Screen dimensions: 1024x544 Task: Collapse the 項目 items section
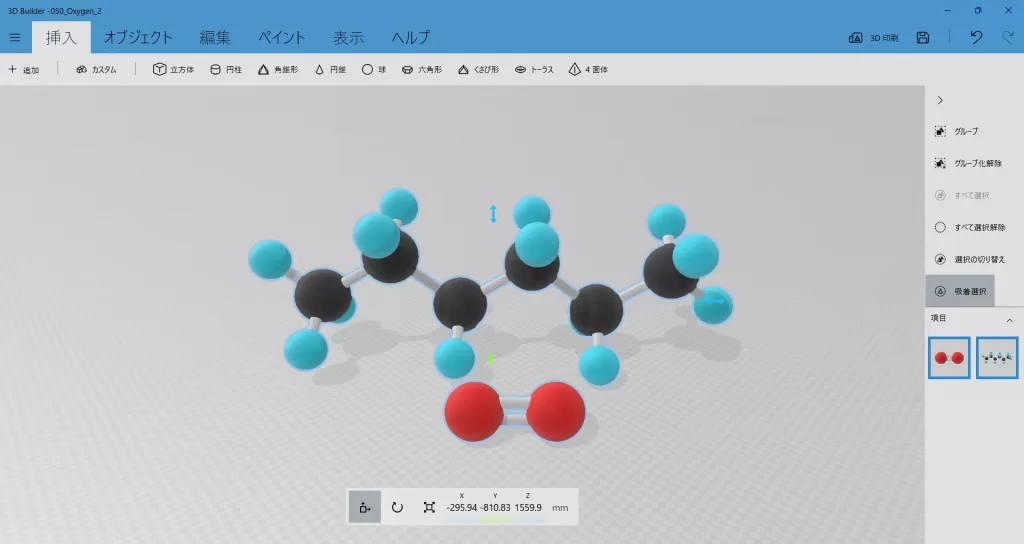1009,319
